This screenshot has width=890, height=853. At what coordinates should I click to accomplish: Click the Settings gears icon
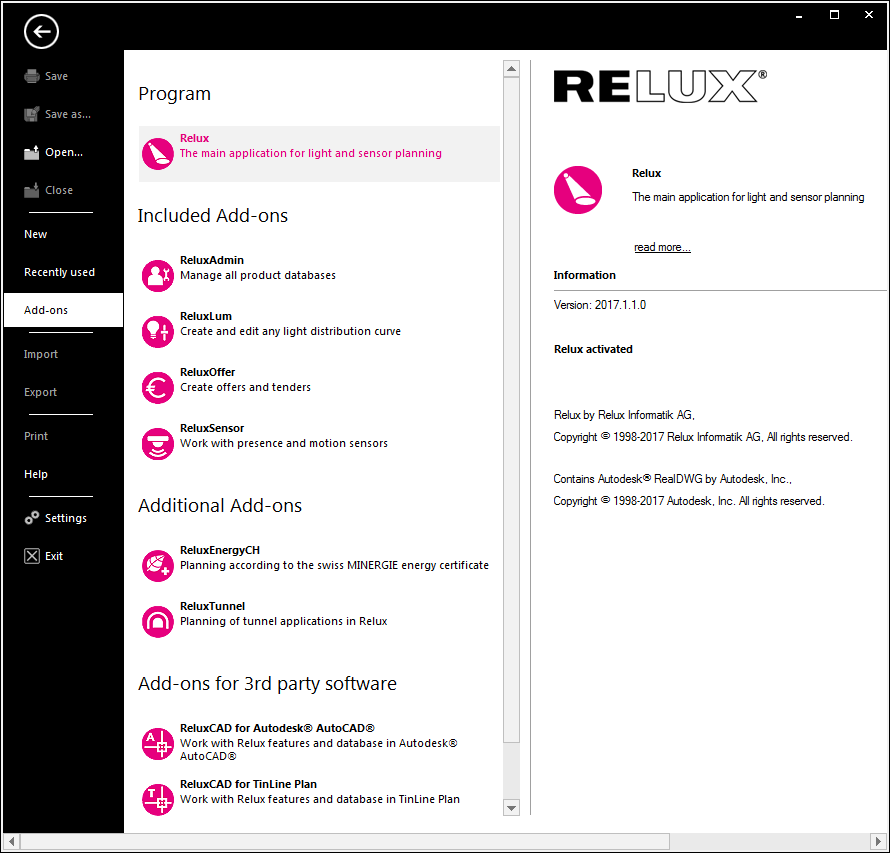pos(32,518)
